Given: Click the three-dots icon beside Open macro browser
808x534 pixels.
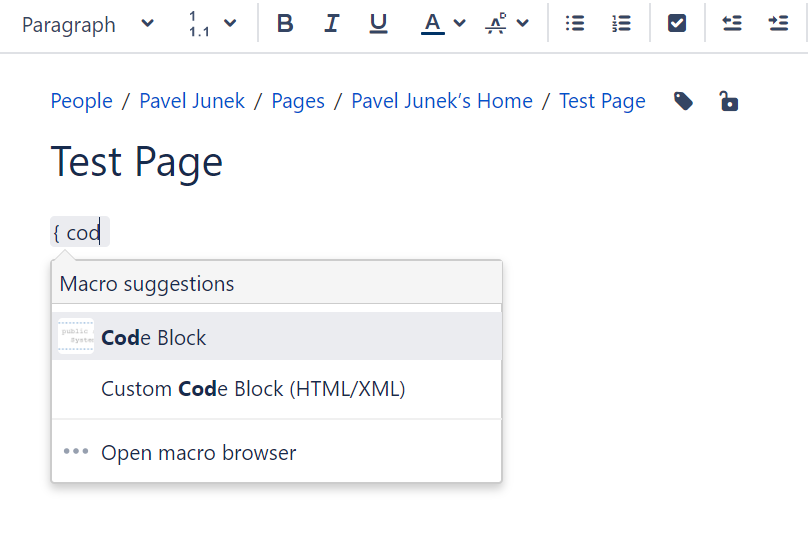Looking at the screenshot, I should (x=76, y=452).
